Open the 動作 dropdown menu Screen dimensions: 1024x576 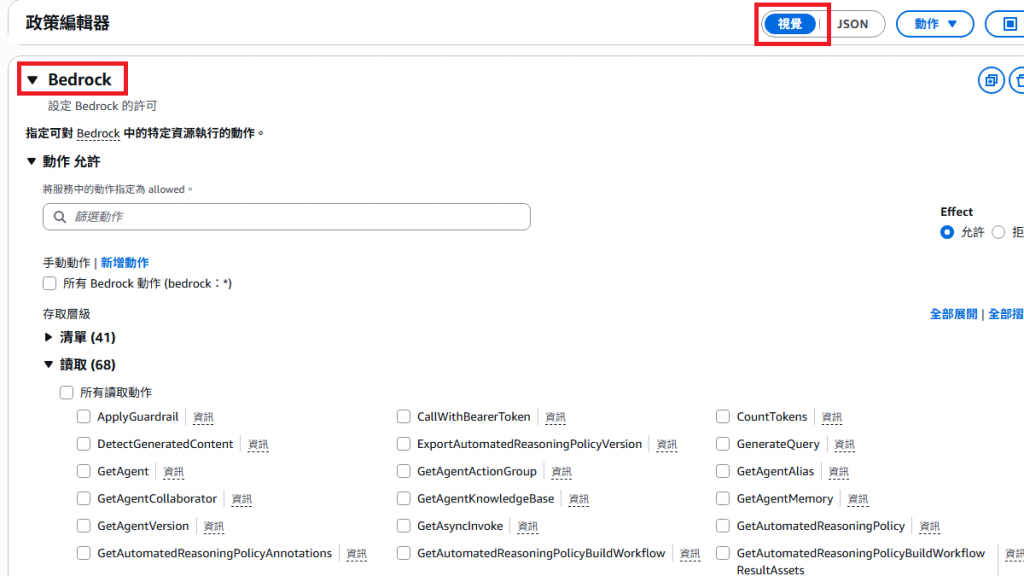(935, 24)
